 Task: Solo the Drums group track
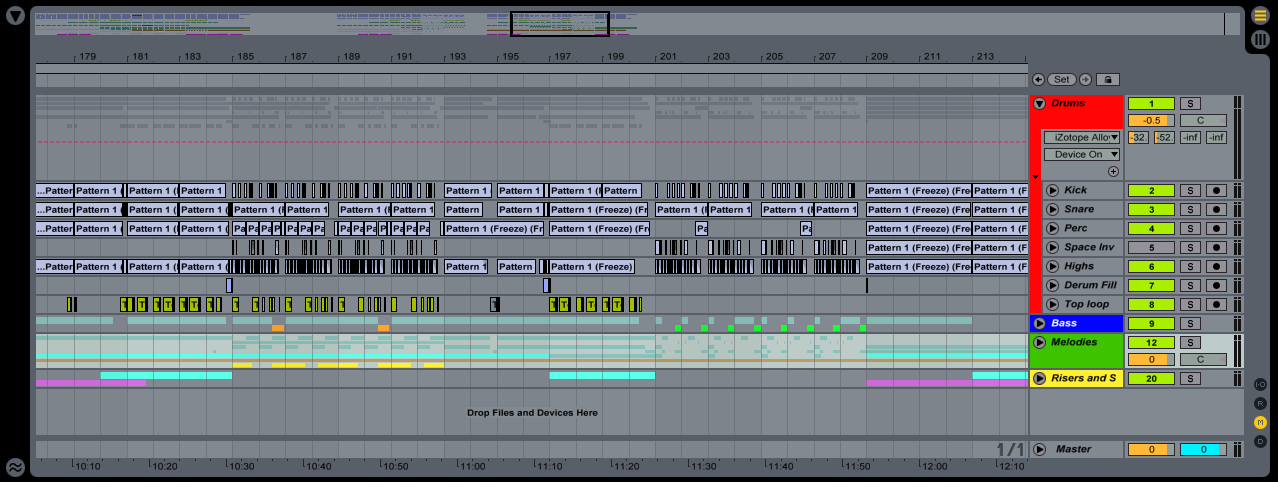coord(1190,103)
